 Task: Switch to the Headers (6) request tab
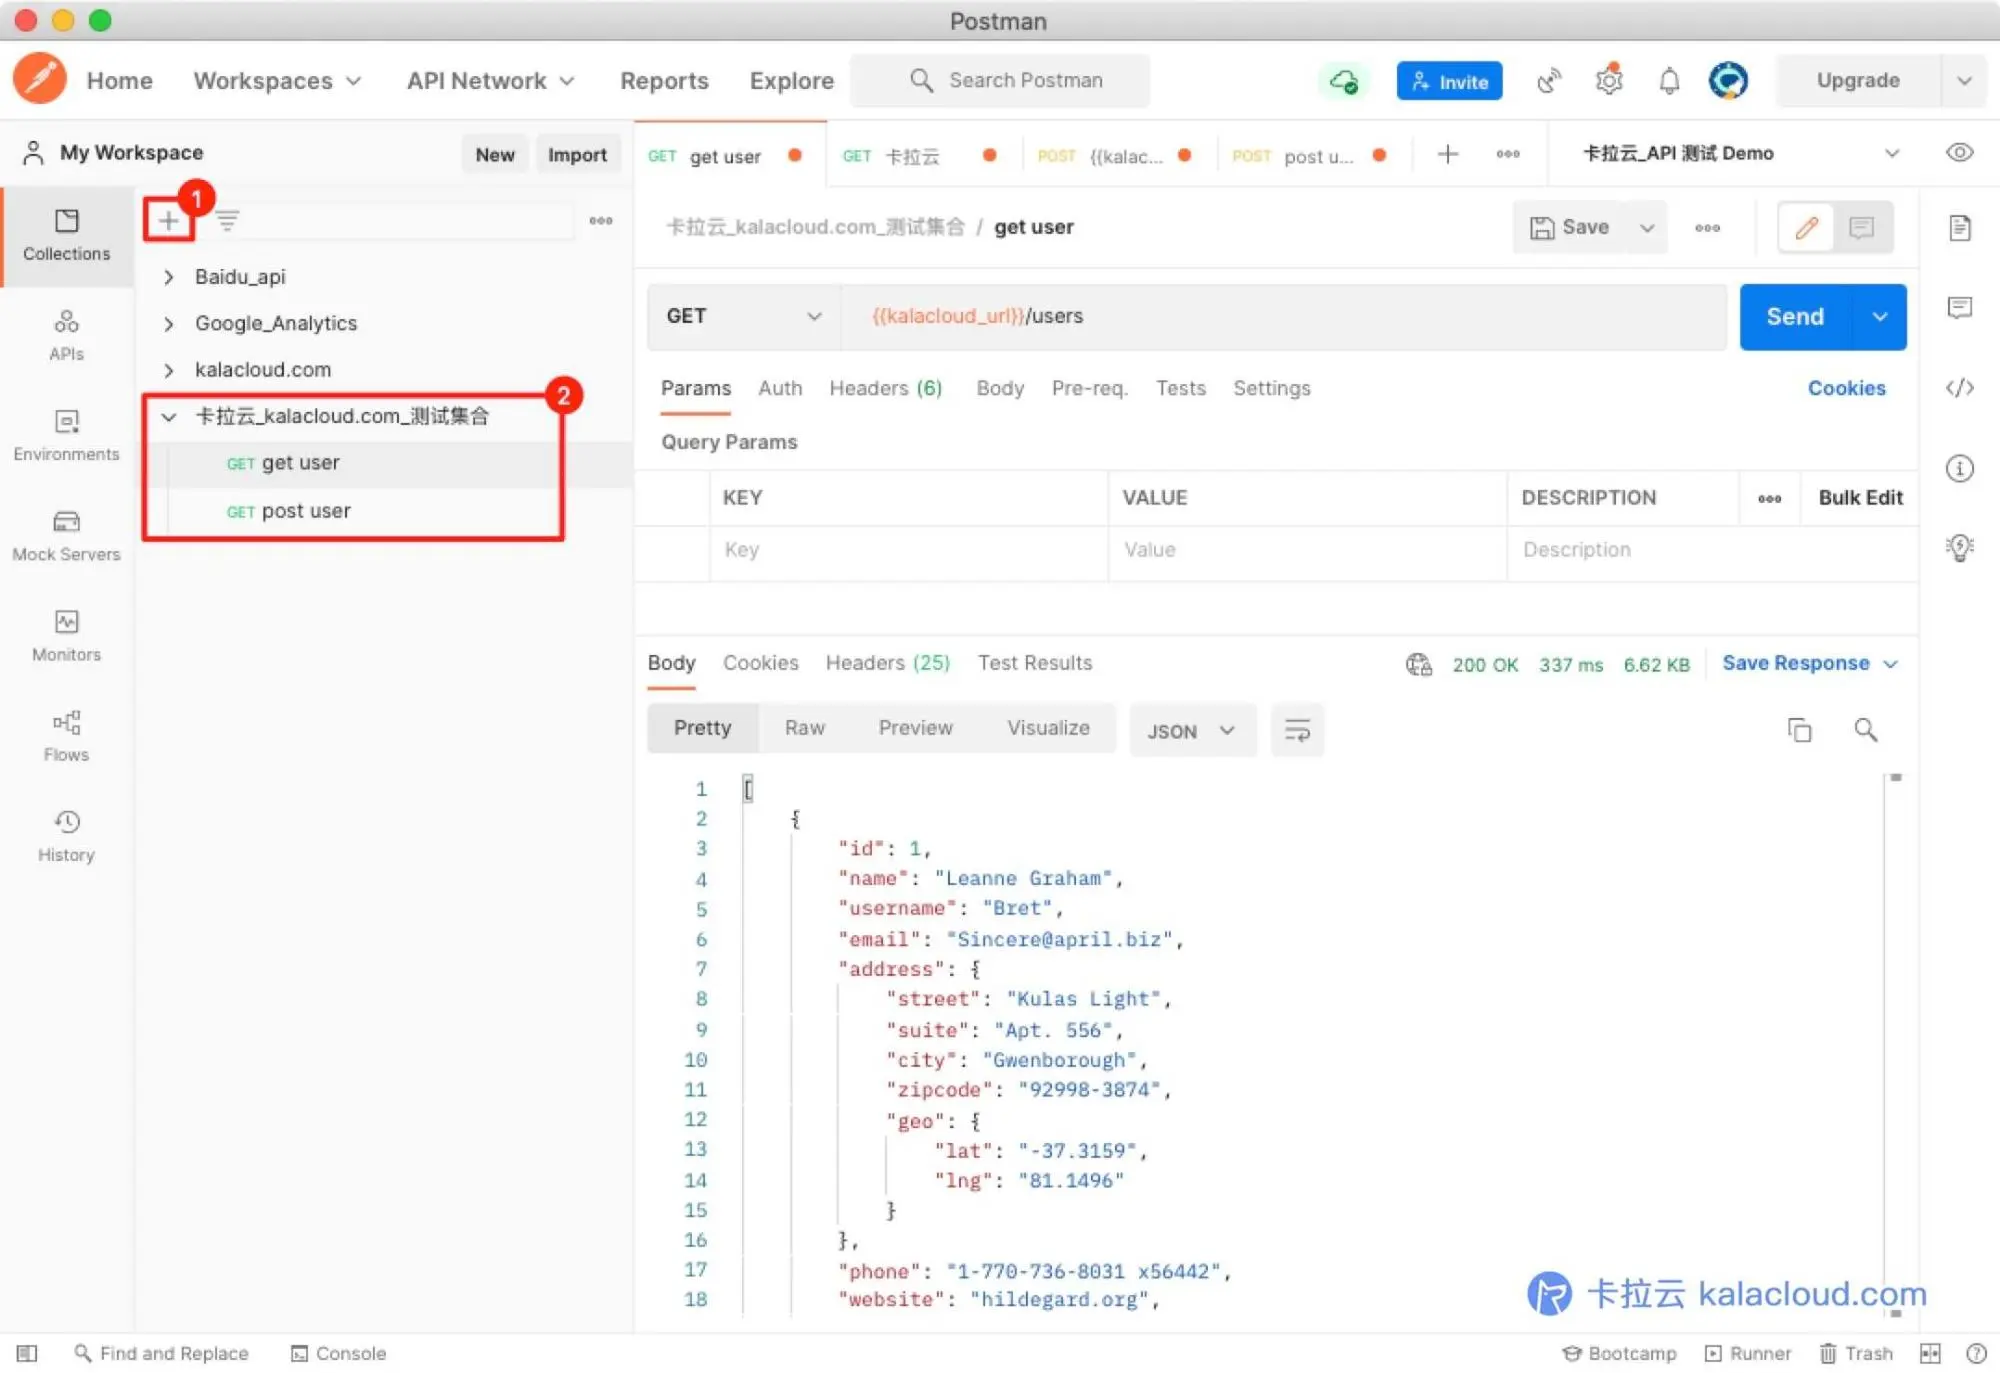click(x=885, y=388)
